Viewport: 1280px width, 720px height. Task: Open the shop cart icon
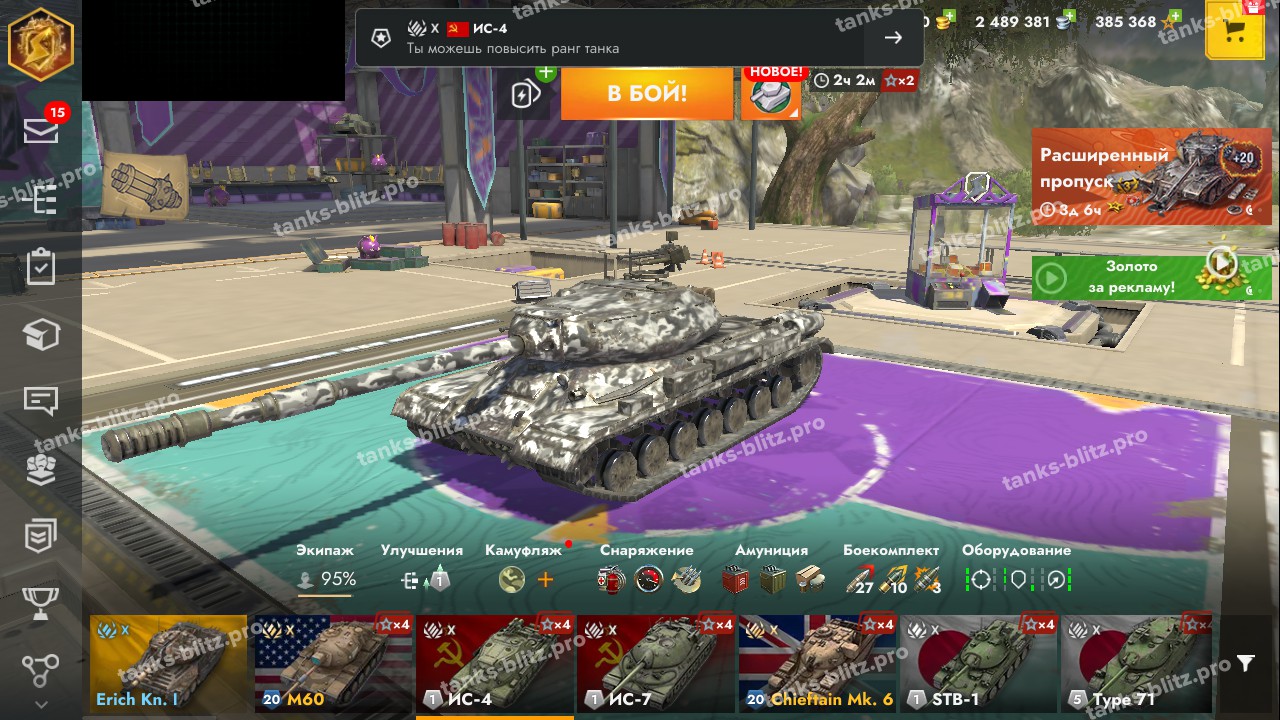coord(1235,30)
